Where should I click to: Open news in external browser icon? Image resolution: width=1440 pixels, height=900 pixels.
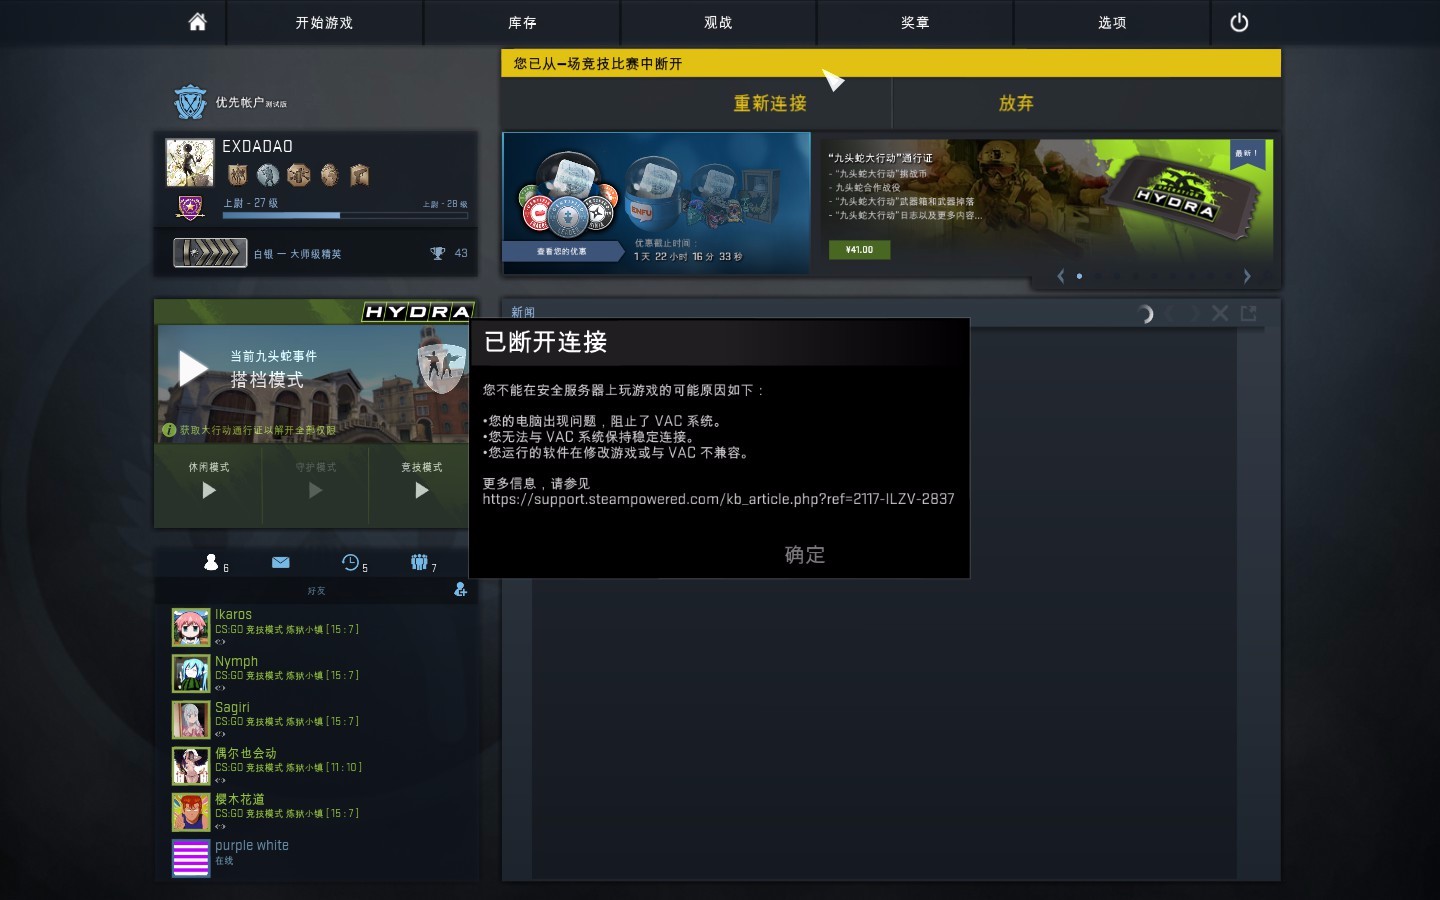click(1248, 313)
